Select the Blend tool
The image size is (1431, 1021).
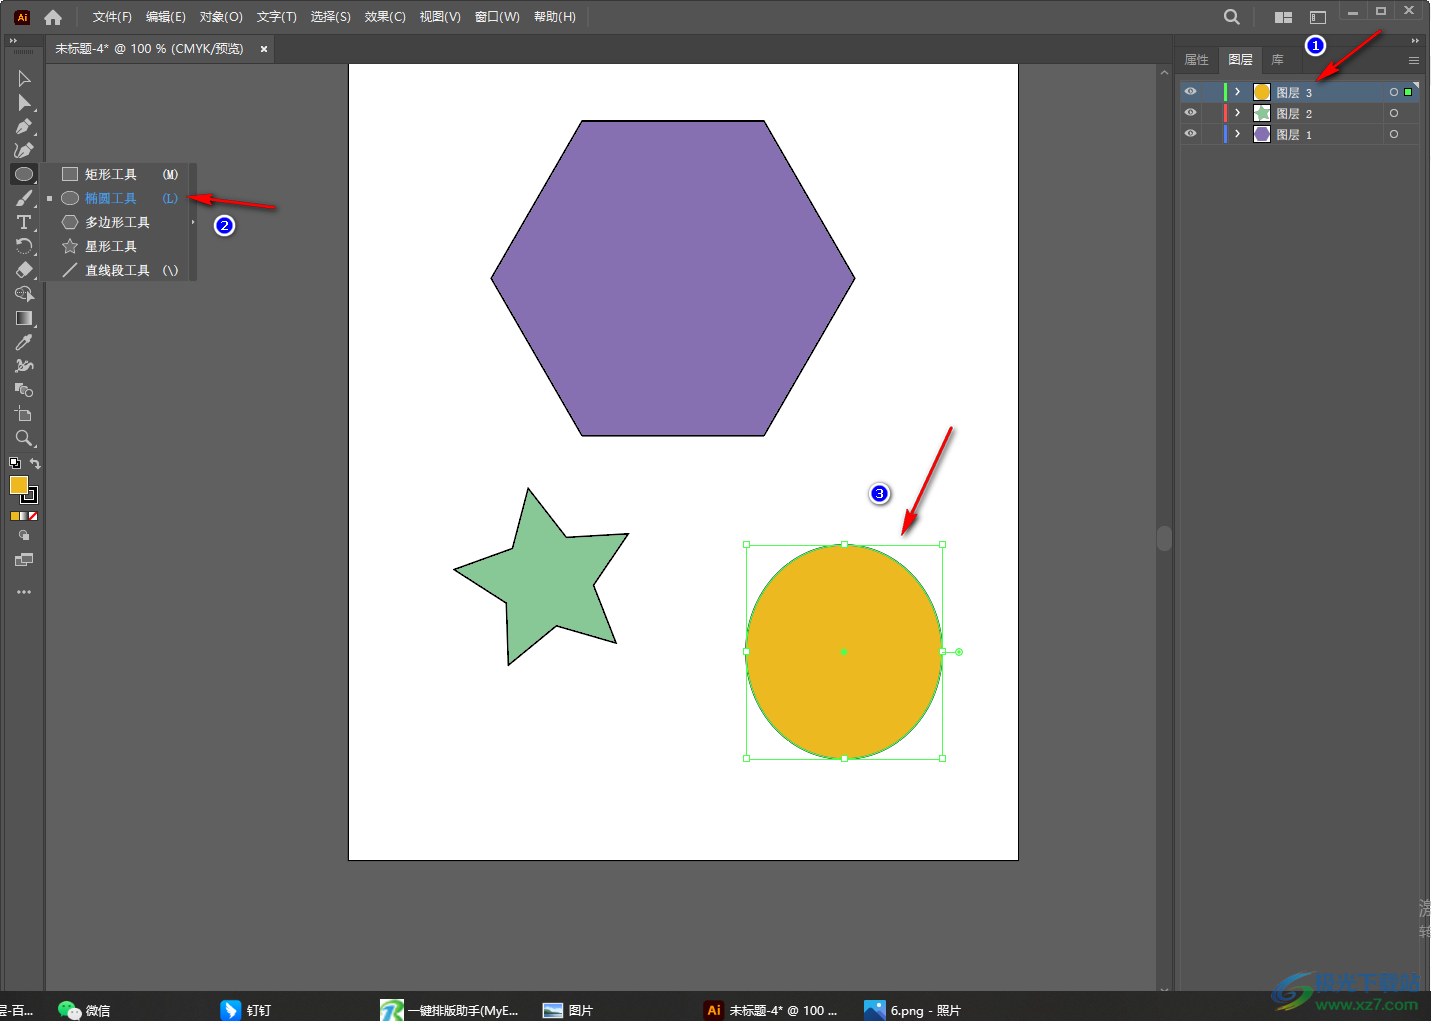tap(24, 390)
